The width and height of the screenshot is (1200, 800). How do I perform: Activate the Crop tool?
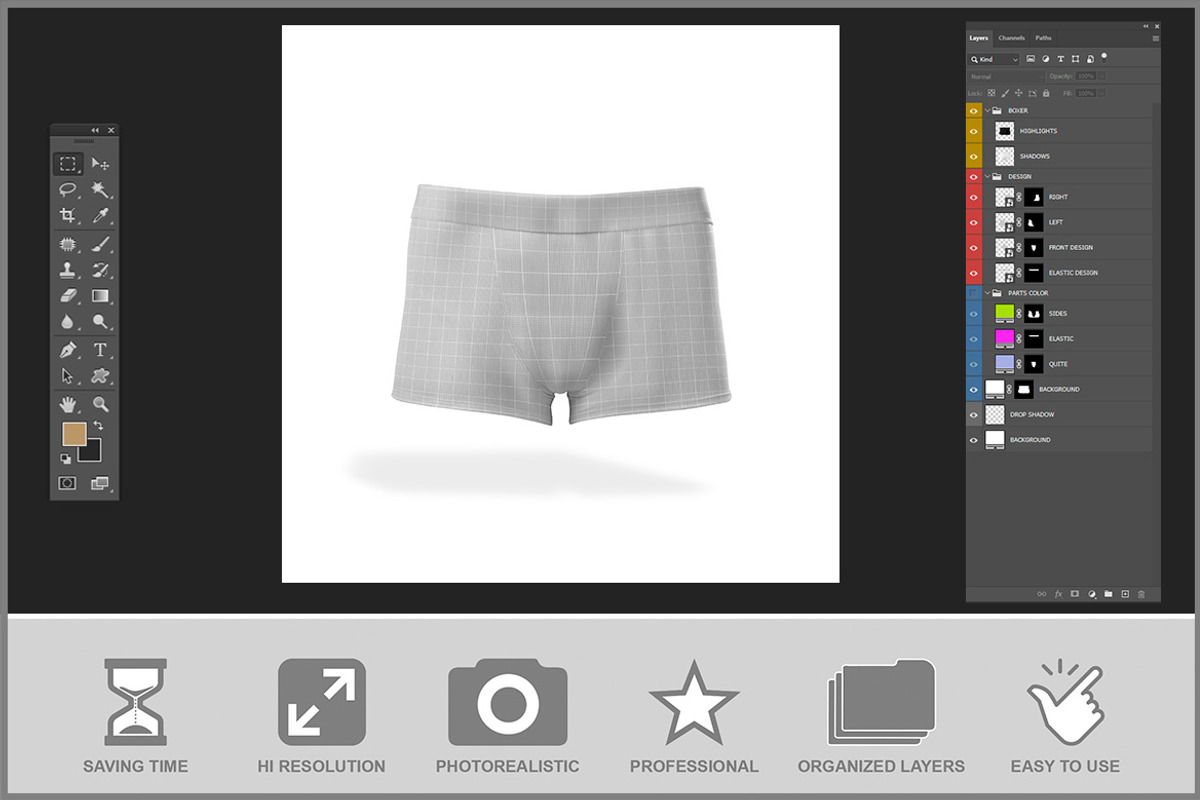click(68, 215)
